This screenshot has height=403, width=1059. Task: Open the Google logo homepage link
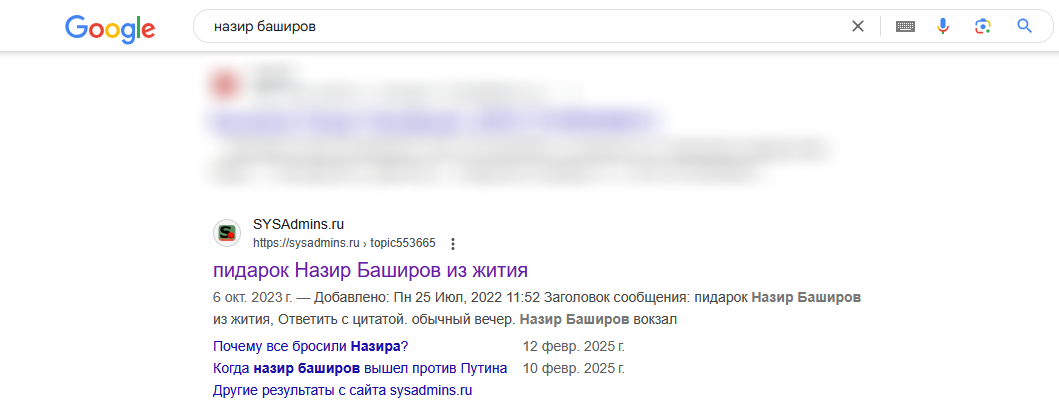tap(110, 28)
